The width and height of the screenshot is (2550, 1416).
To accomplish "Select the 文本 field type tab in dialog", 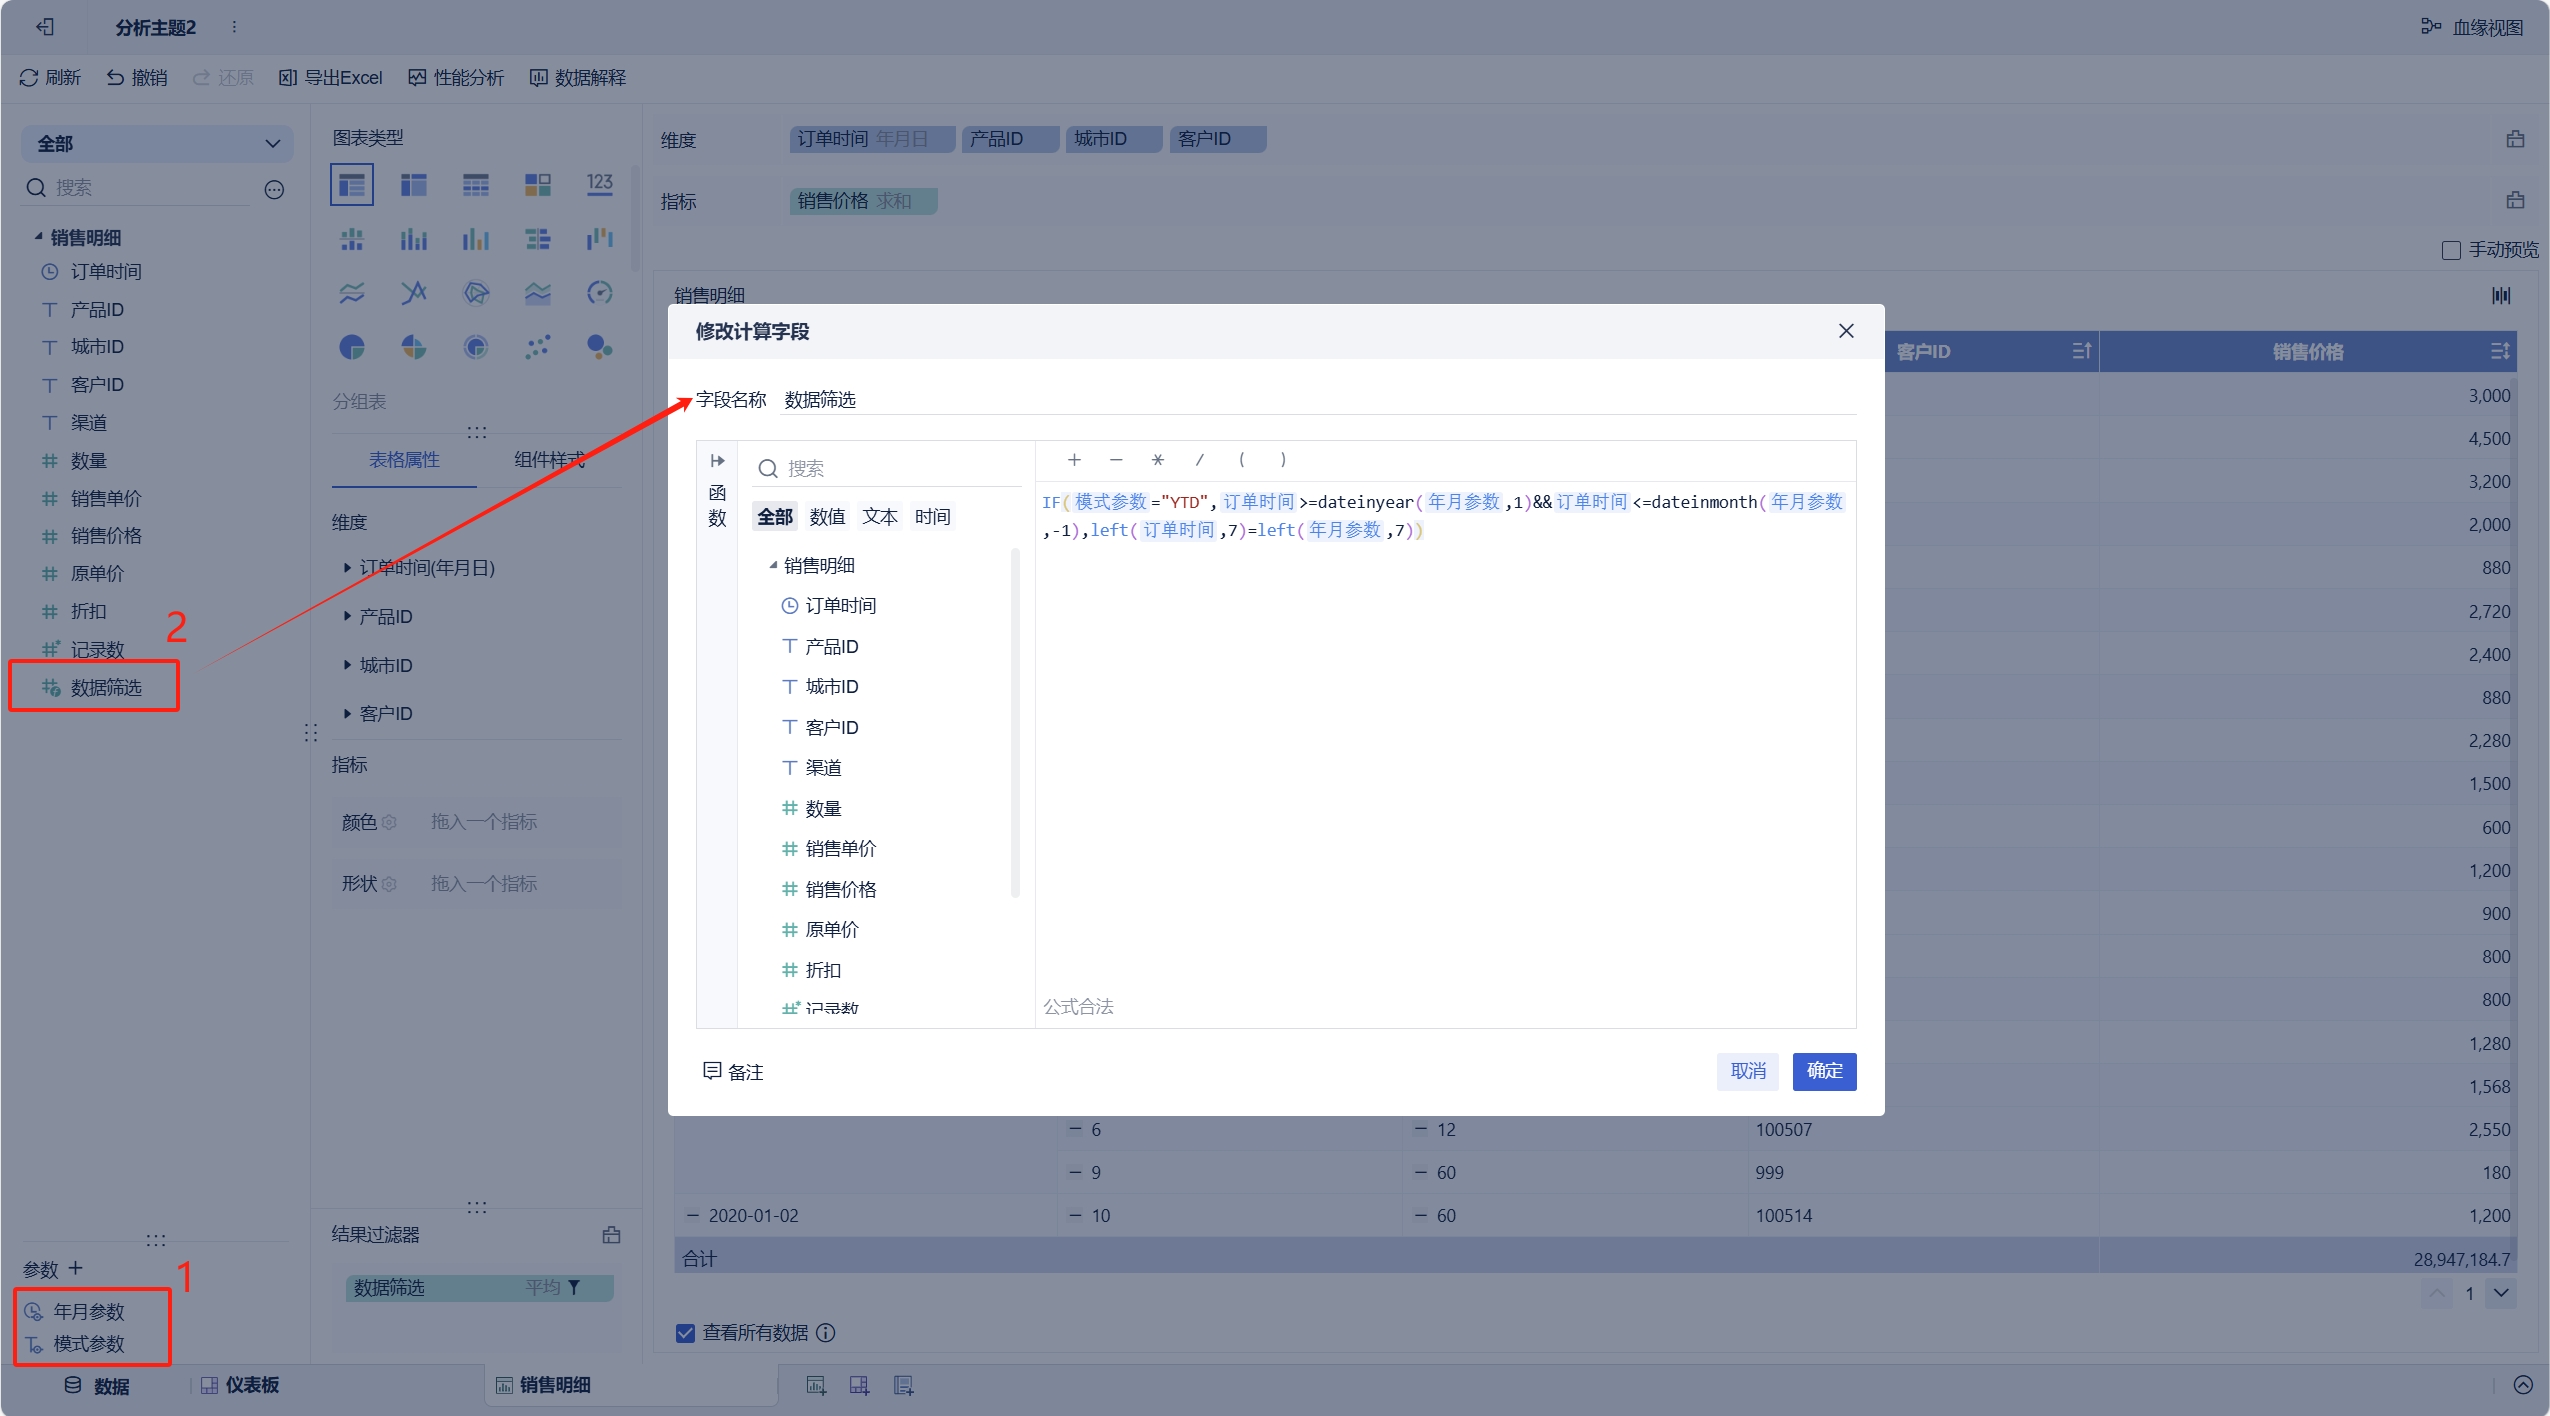I will point(880,517).
